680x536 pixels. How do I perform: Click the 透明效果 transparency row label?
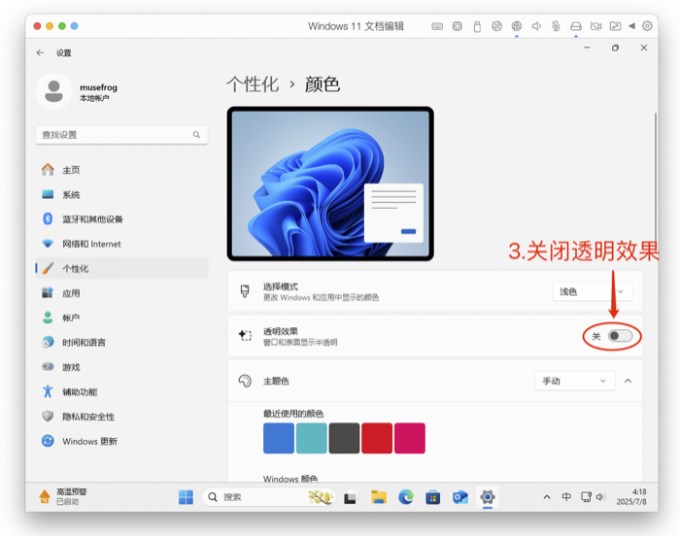(280, 331)
